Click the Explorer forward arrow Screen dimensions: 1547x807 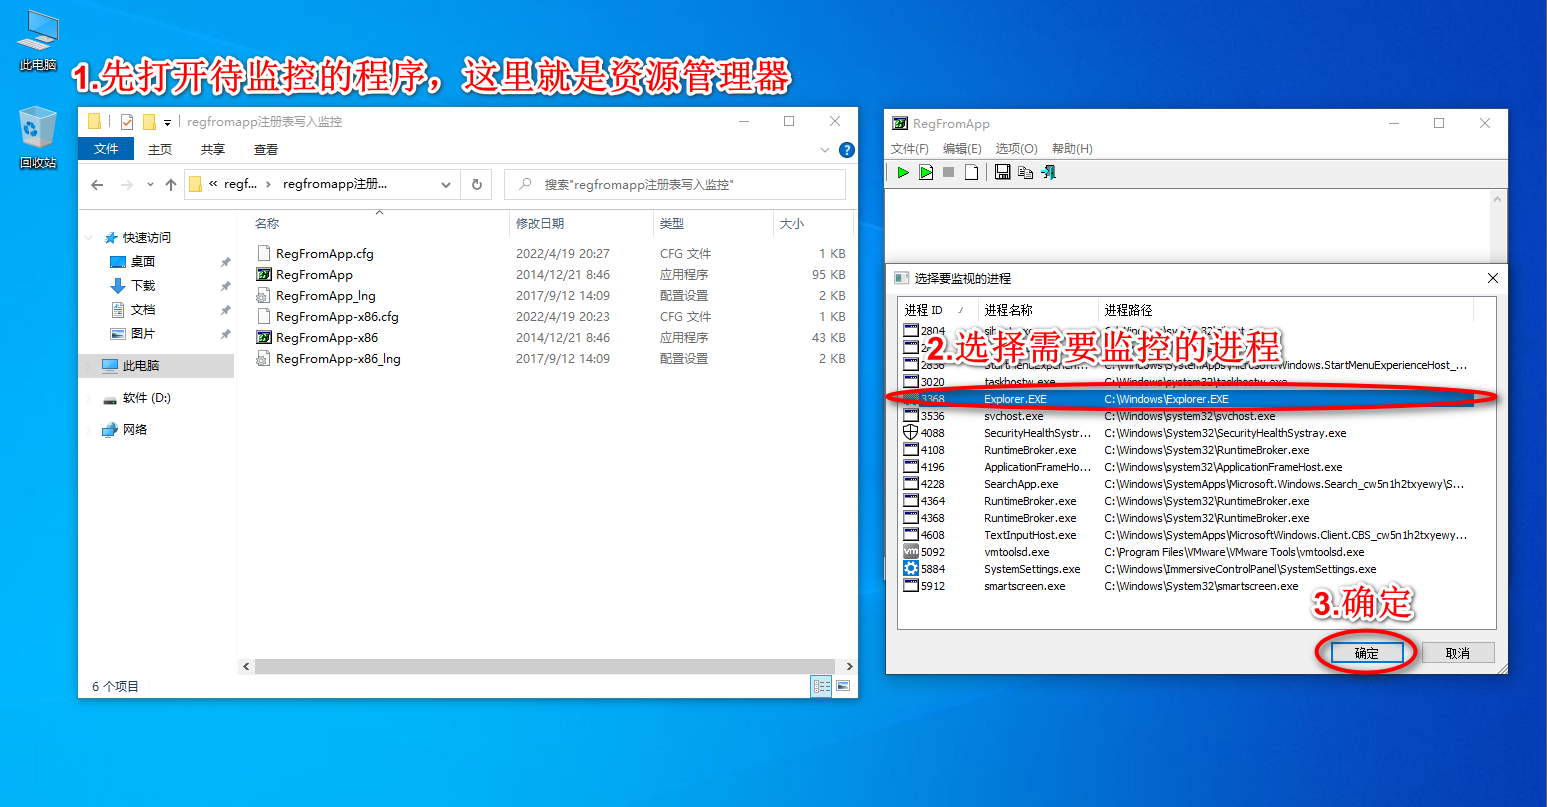[126, 185]
